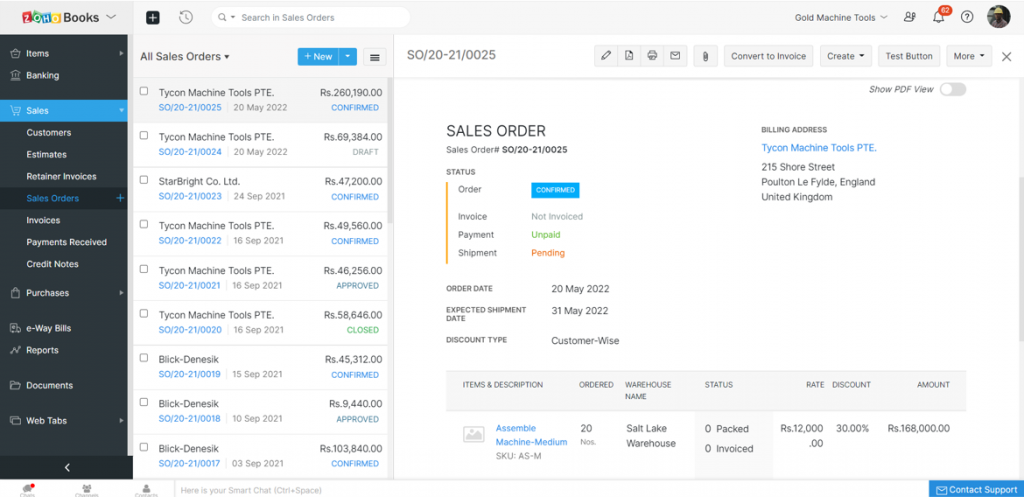Open the notifications bell icon

tap(939, 18)
